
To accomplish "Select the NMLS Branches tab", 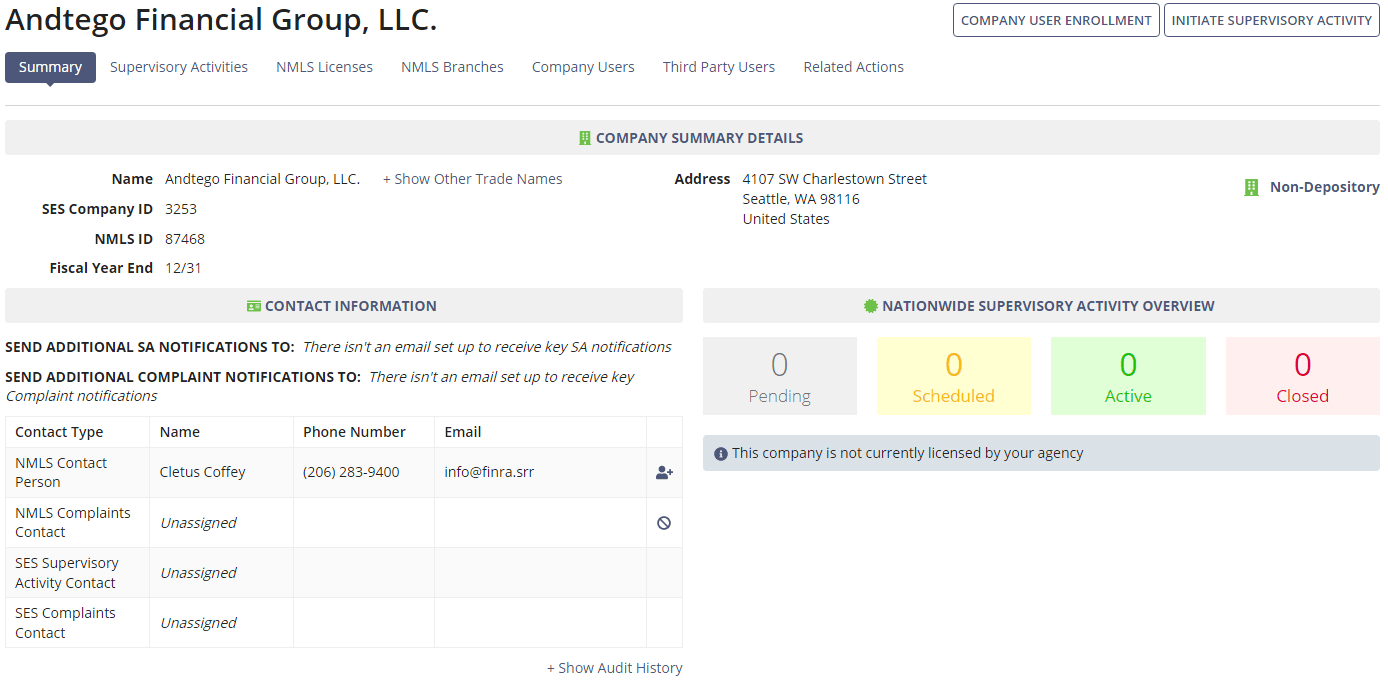I will tap(452, 67).
